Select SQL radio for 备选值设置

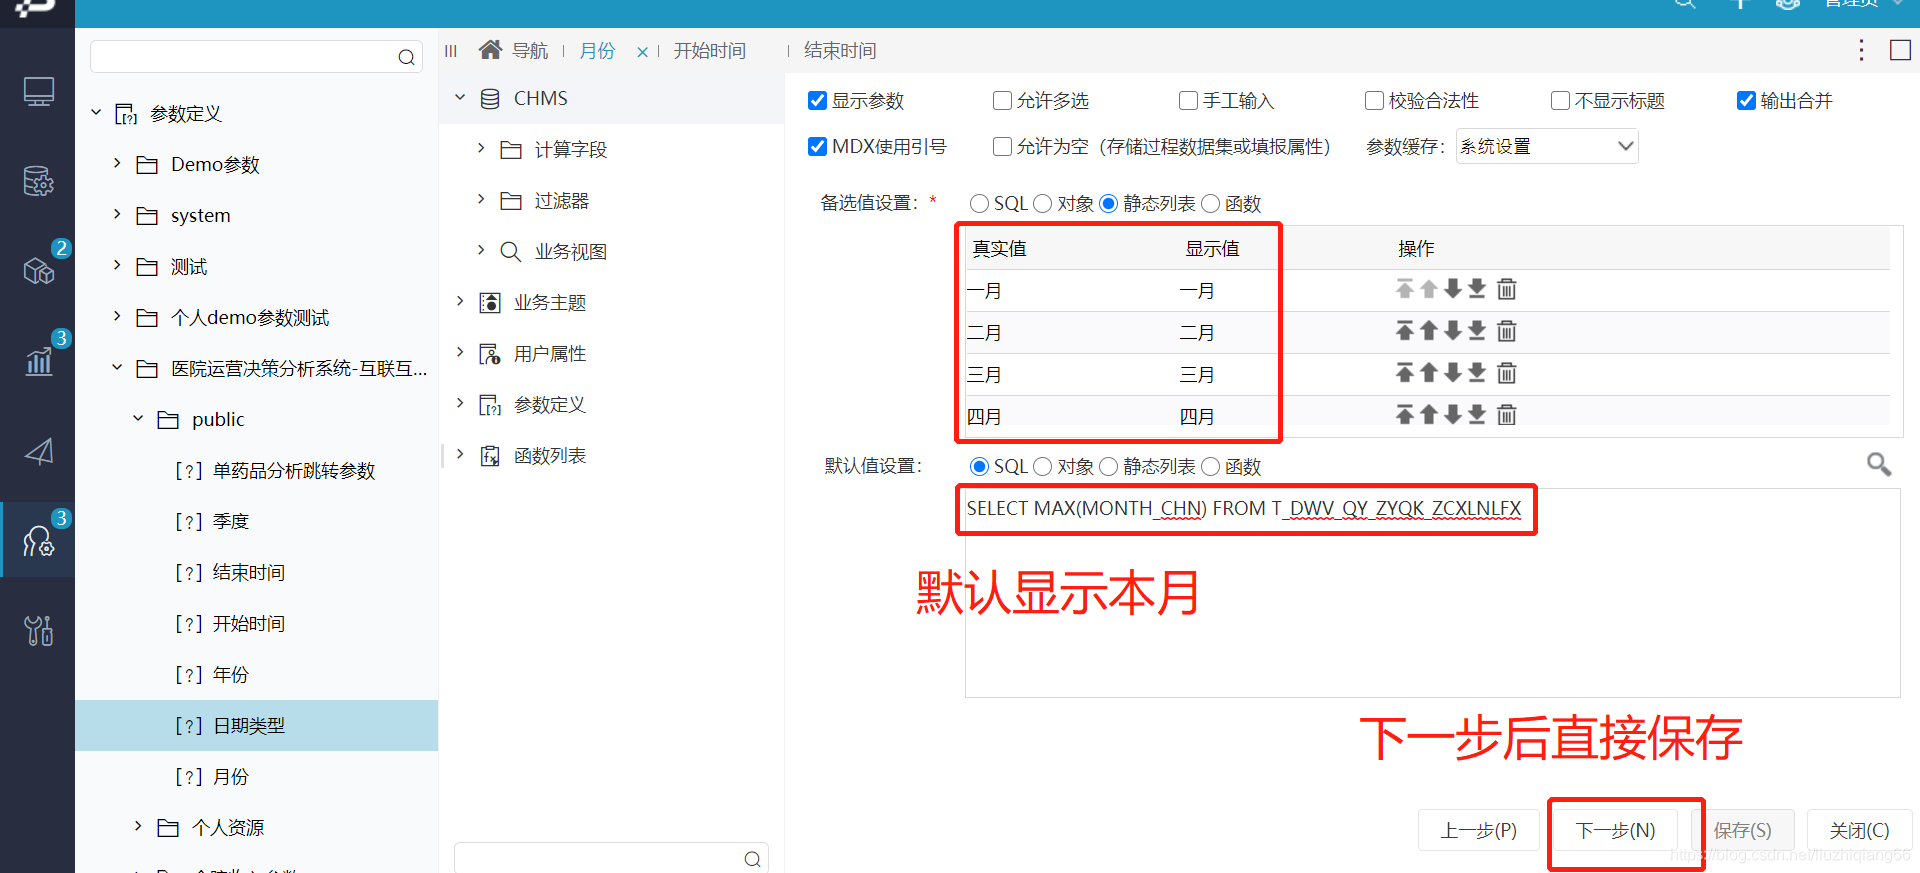pyautogui.click(x=979, y=204)
